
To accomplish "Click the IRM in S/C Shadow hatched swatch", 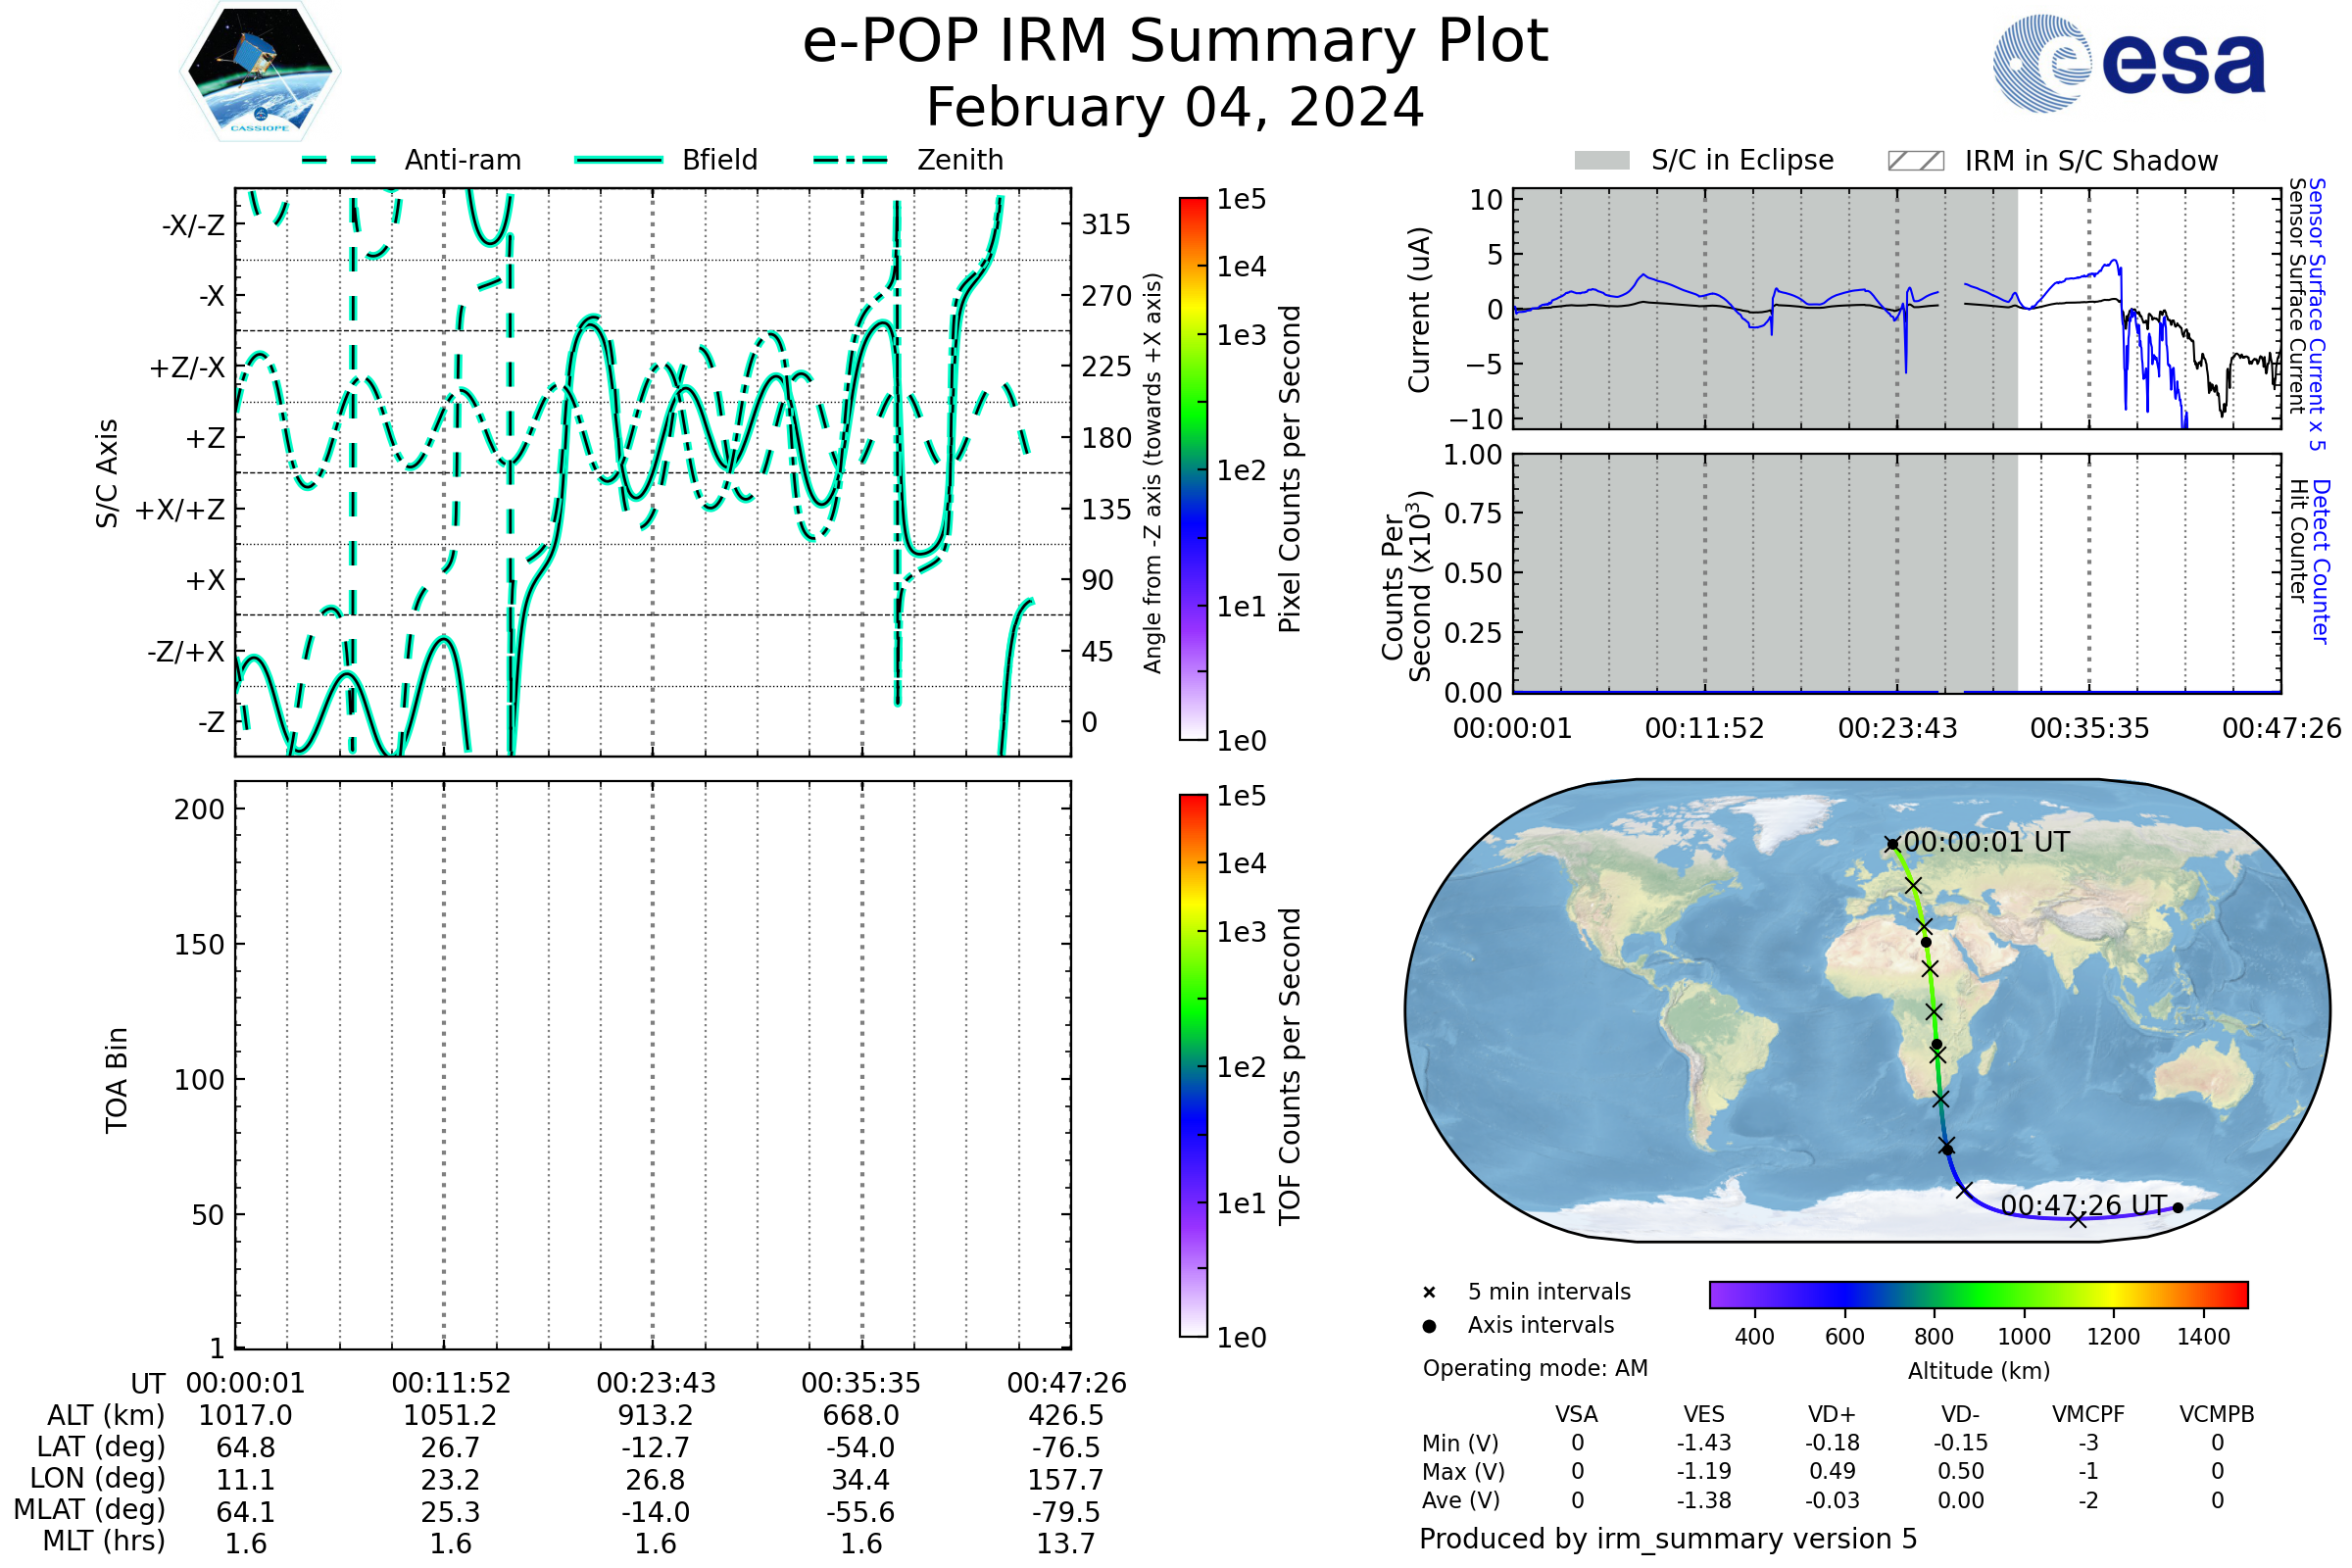I will (x=1915, y=161).
